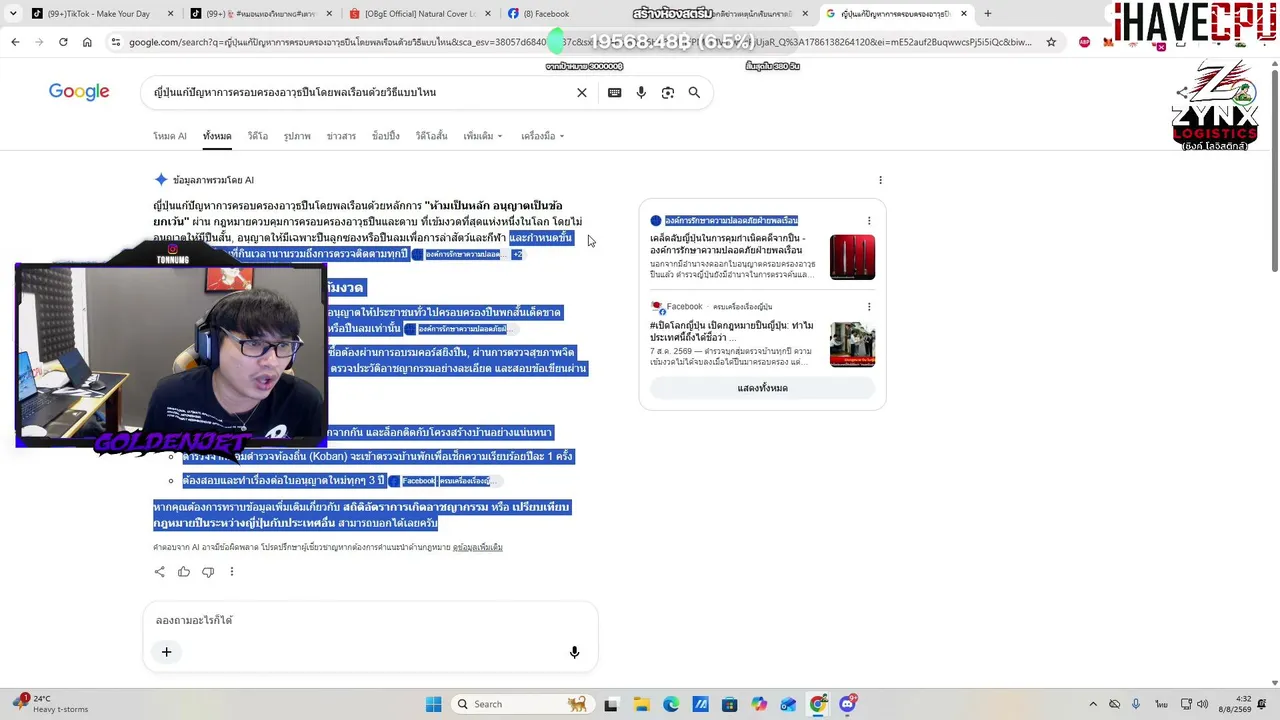Viewport: 1280px width, 720px height.
Task: Show hidden system tray icons
Action: 1093,704
